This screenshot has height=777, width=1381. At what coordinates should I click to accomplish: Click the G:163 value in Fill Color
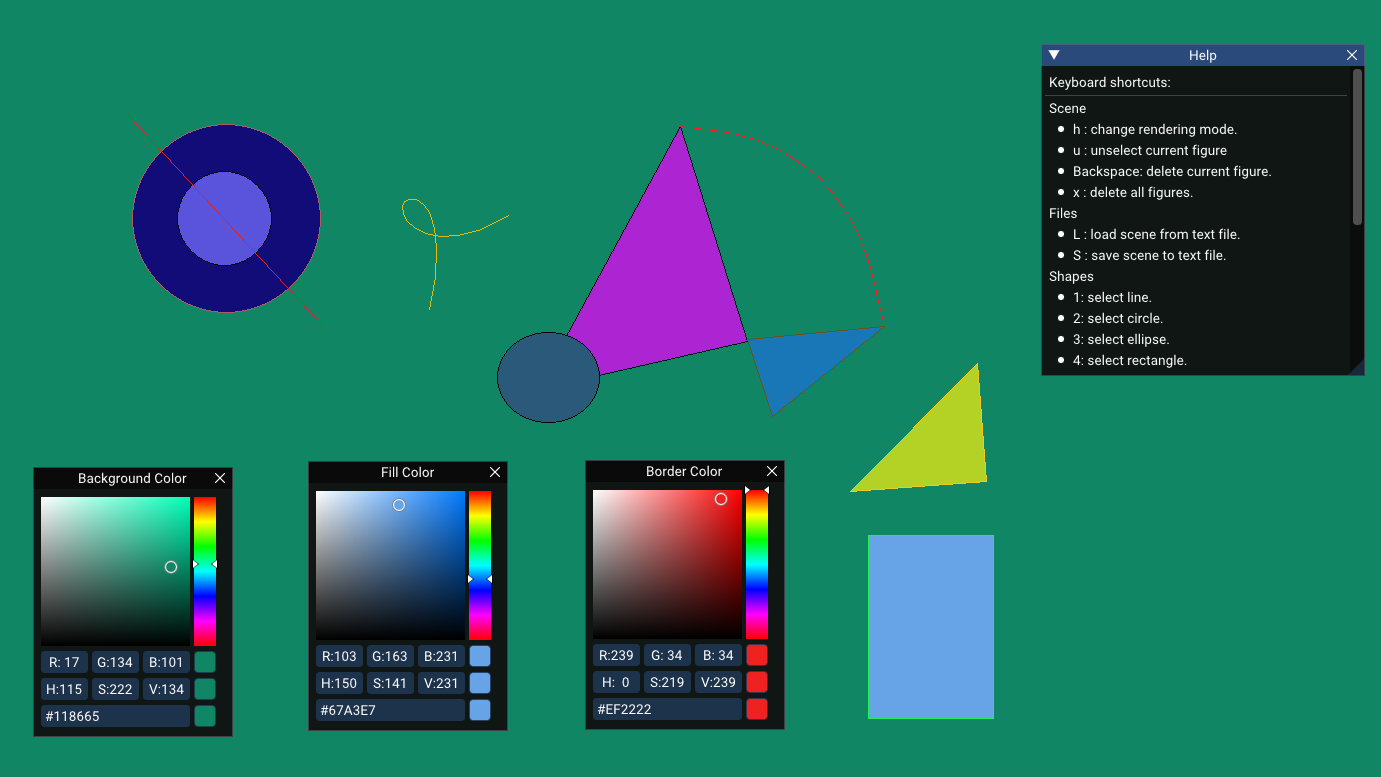390,655
